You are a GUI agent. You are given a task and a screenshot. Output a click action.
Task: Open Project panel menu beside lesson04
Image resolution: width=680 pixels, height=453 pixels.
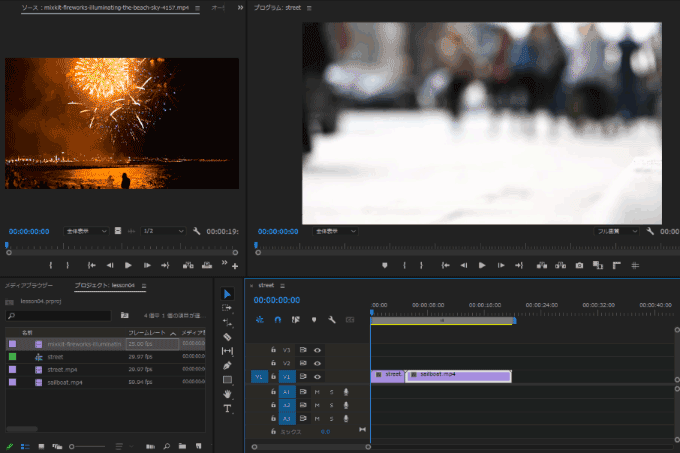click(144, 286)
